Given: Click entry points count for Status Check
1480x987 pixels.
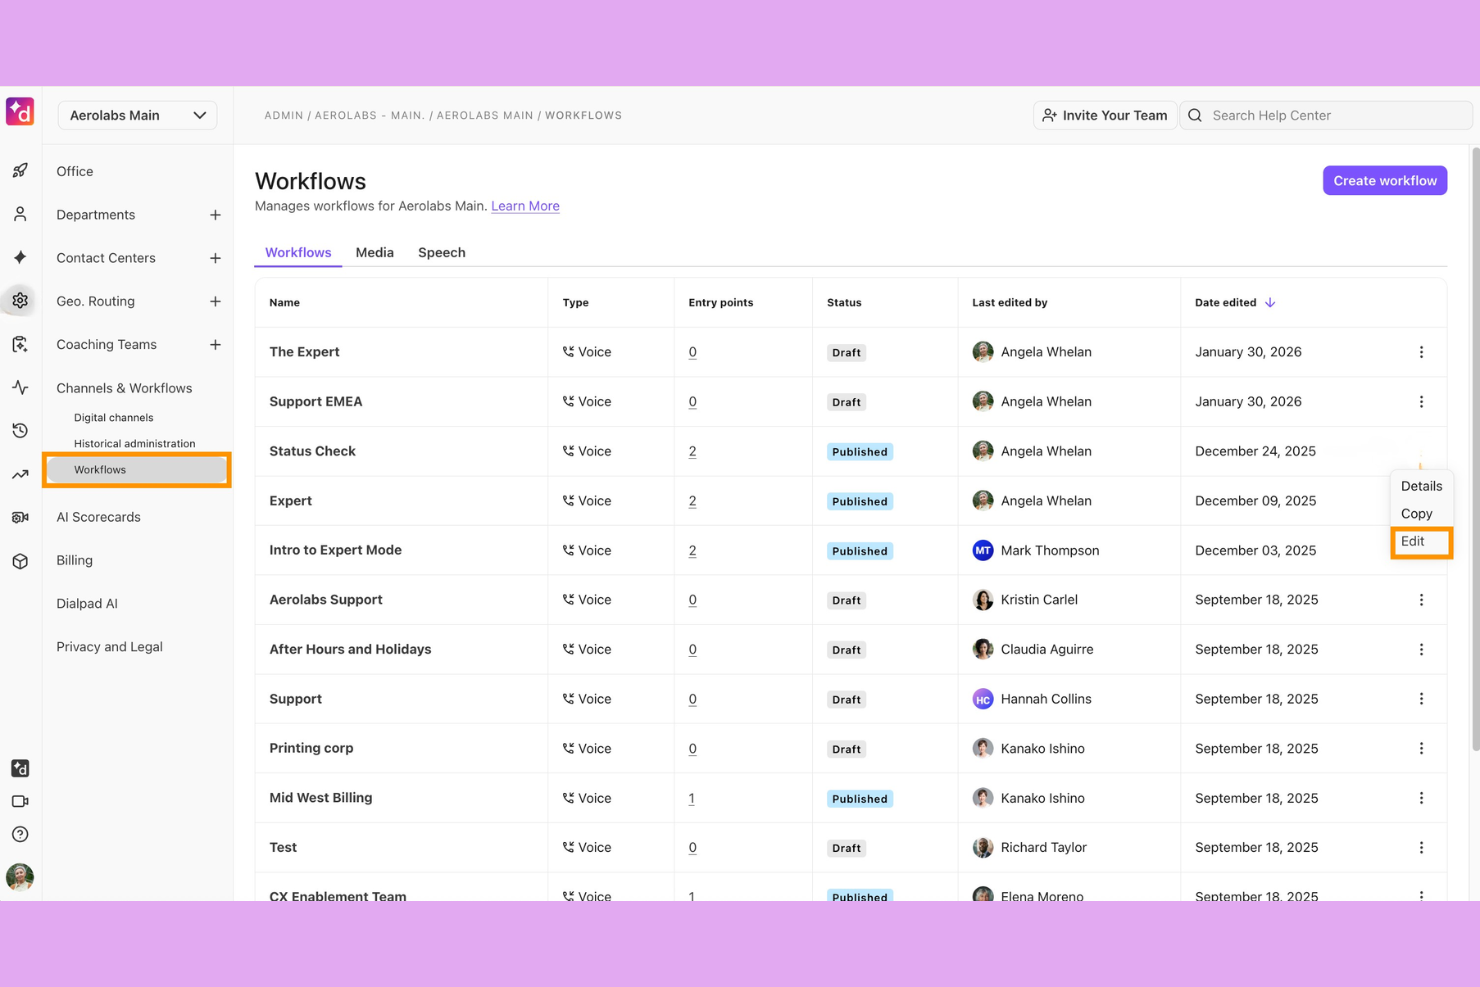Looking at the screenshot, I should (x=692, y=451).
